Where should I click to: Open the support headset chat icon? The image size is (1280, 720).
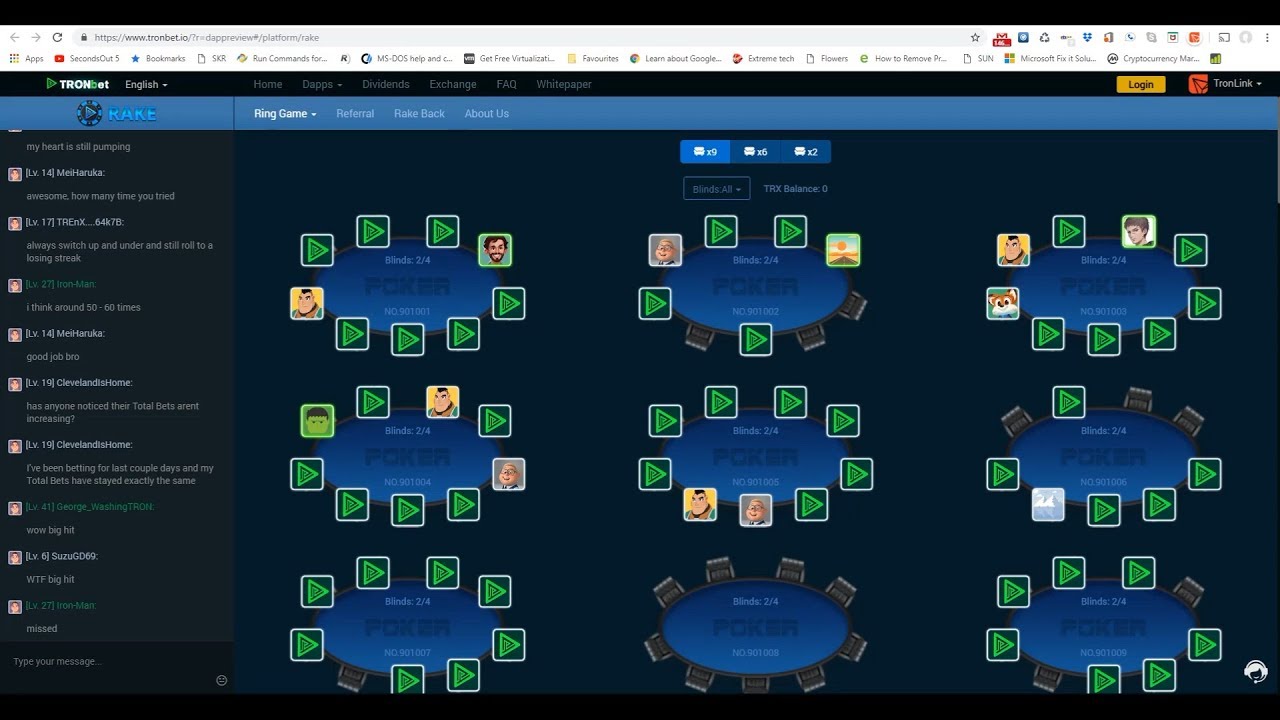pyautogui.click(x=1255, y=671)
